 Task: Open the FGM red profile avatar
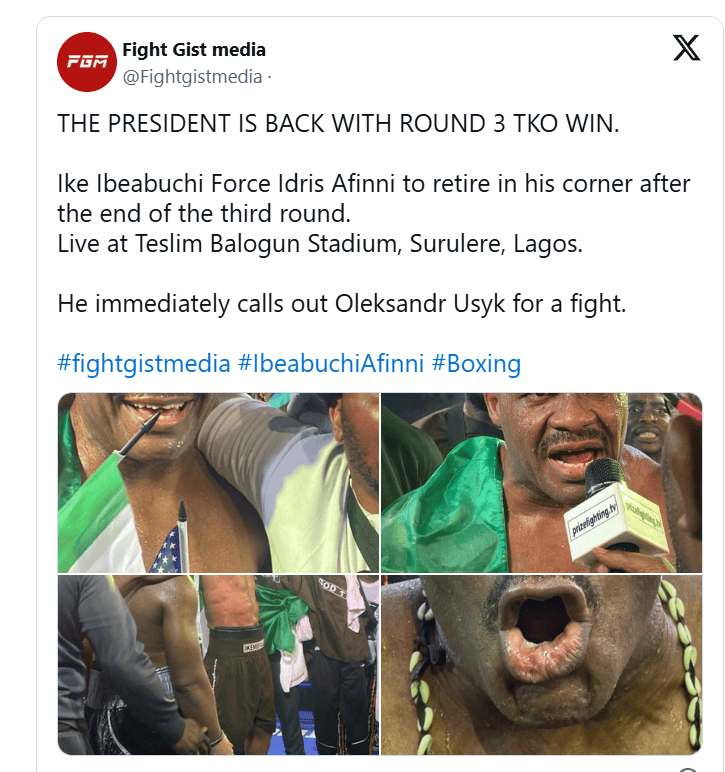click(87, 62)
